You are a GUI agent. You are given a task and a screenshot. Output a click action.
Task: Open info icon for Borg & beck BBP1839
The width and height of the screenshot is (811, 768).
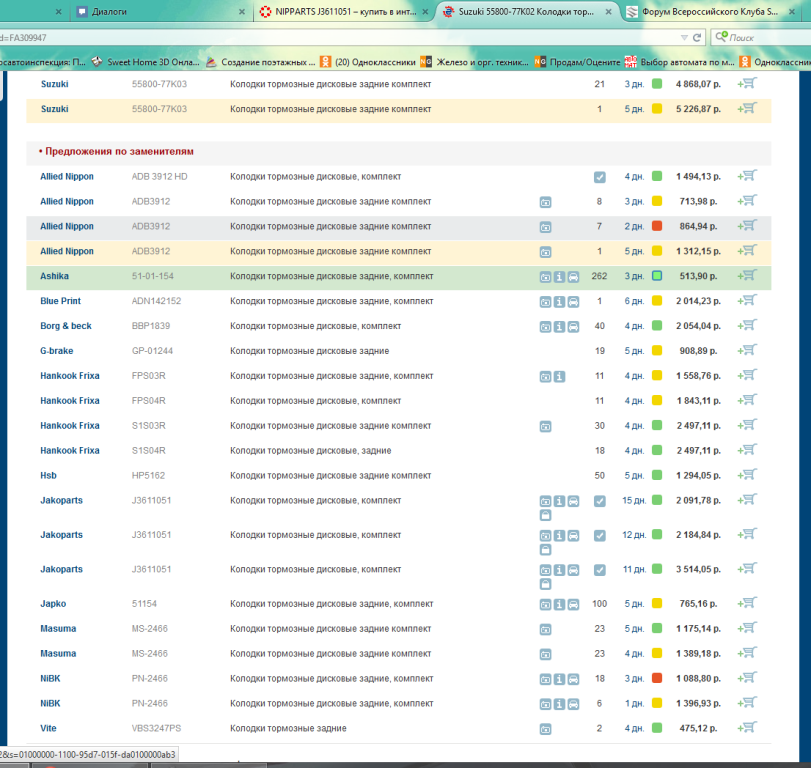[559, 326]
